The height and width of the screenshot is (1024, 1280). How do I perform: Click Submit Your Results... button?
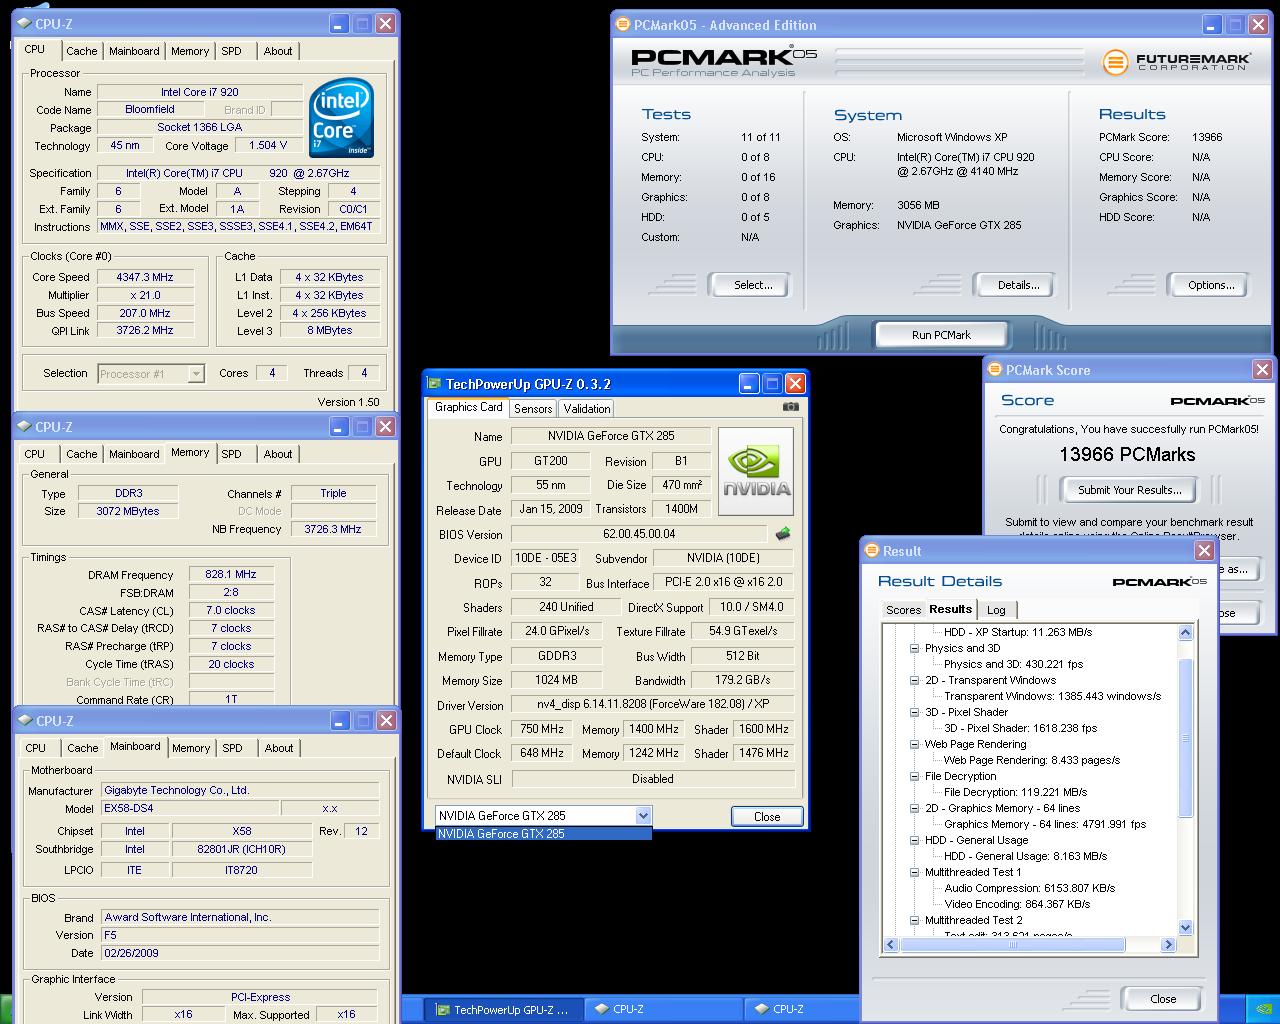[x=1130, y=490]
